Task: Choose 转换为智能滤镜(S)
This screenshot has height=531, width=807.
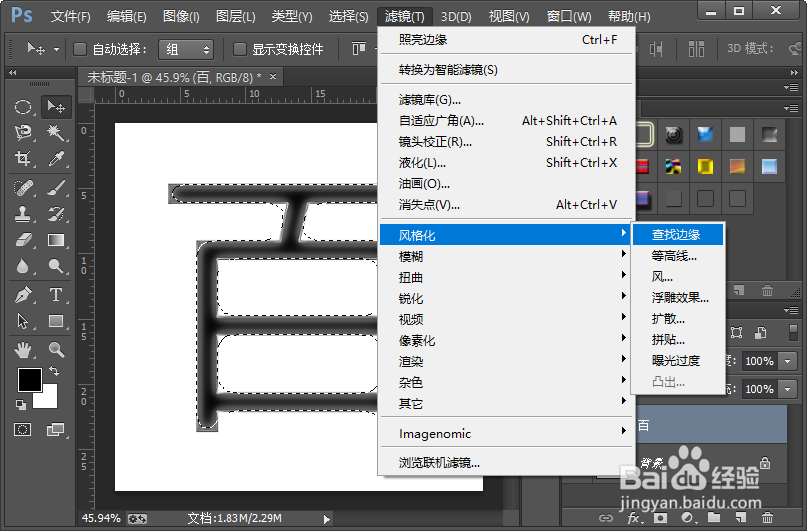Action: click(506, 69)
